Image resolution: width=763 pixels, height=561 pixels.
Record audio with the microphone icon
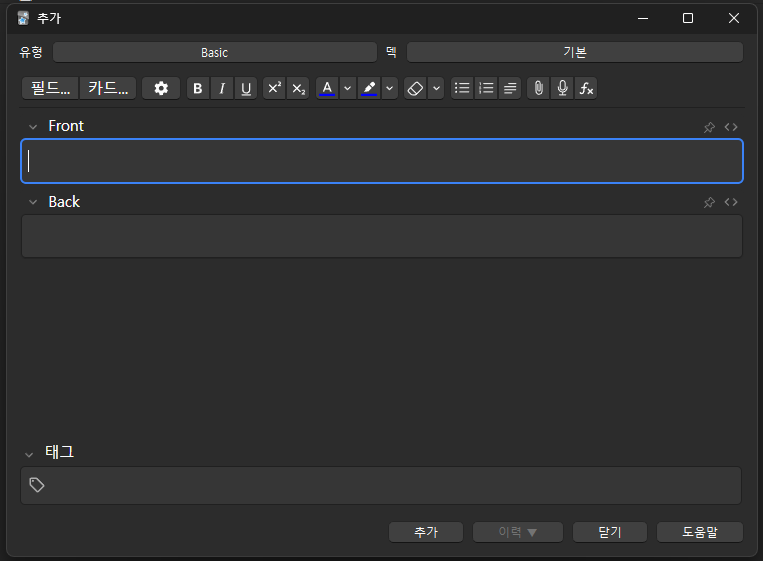tap(562, 88)
